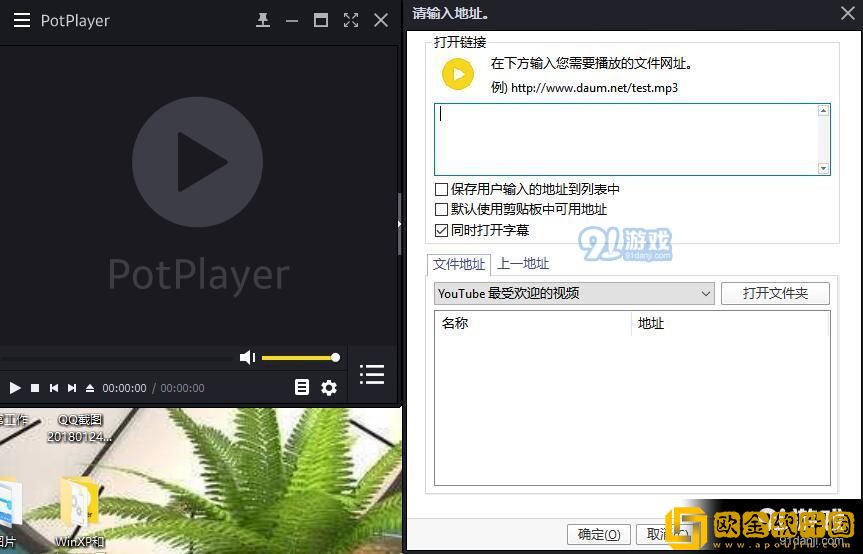Image resolution: width=863 pixels, height=554 pixels.
Task: Open the PotPlayer hamburger main menu
Action: 21,20
